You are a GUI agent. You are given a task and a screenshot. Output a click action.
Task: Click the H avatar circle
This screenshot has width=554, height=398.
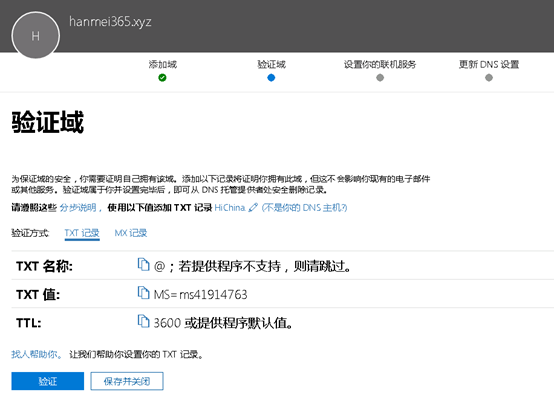(x=35, y=35)
